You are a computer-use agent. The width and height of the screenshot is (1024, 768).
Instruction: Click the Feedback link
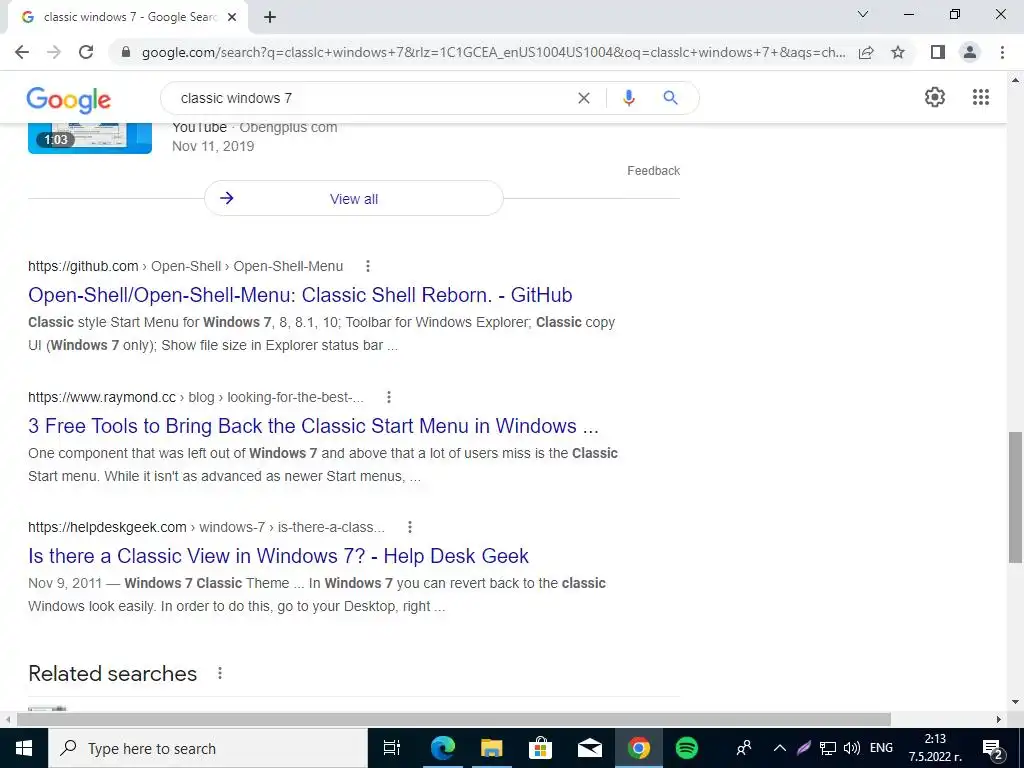point(653,171)
